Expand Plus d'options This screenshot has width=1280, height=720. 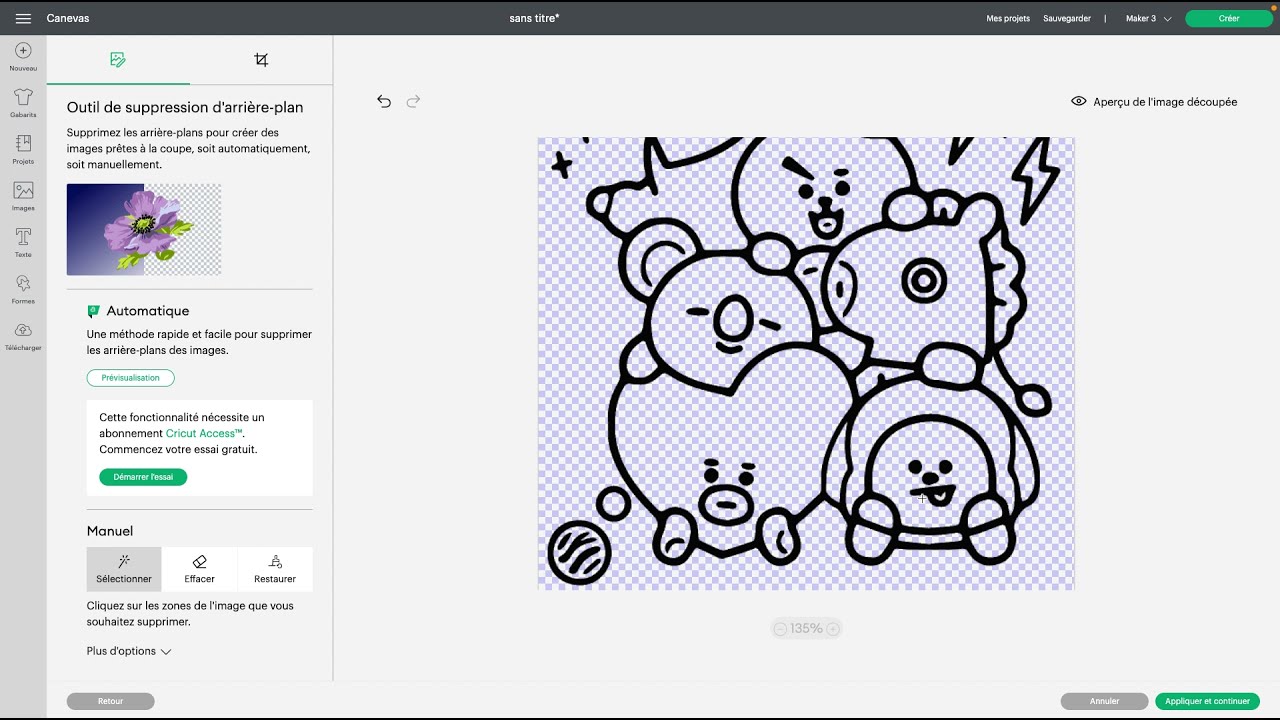(129, 651)
